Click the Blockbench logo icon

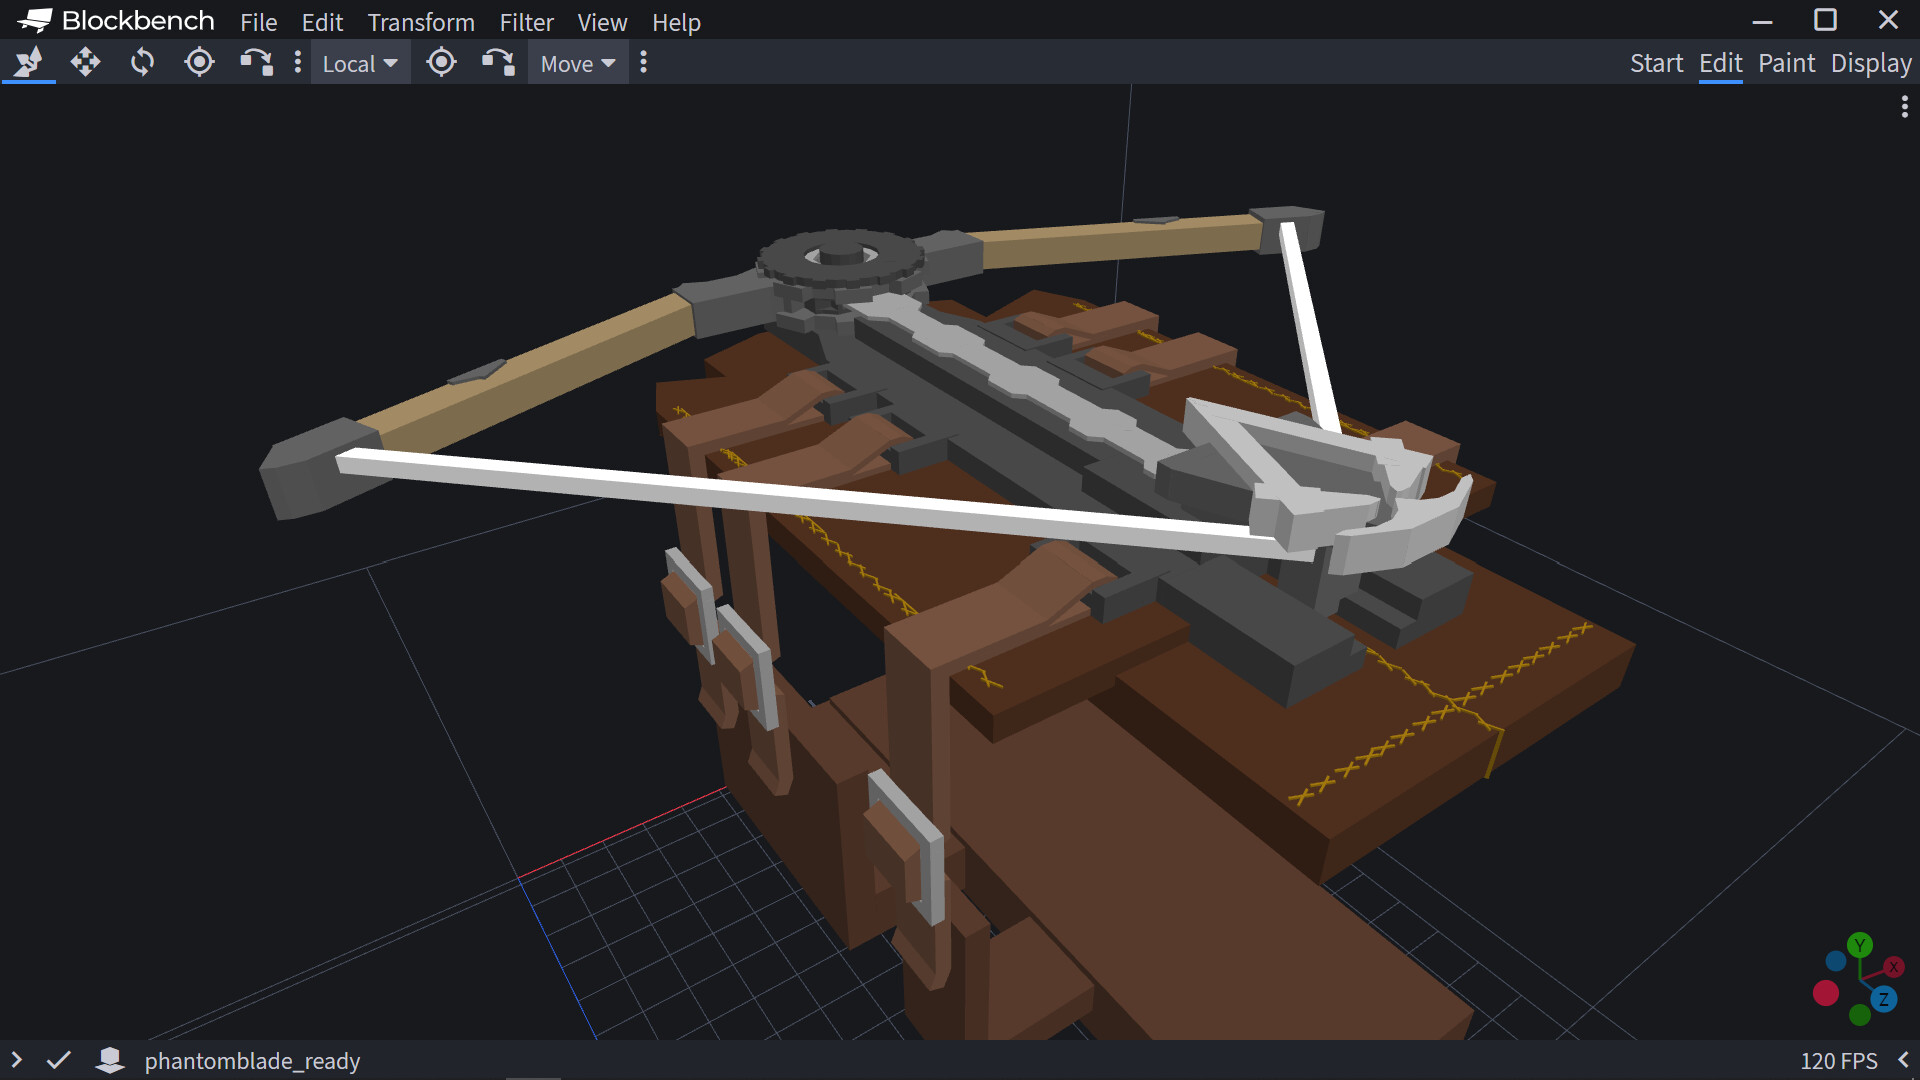(34, 21)
